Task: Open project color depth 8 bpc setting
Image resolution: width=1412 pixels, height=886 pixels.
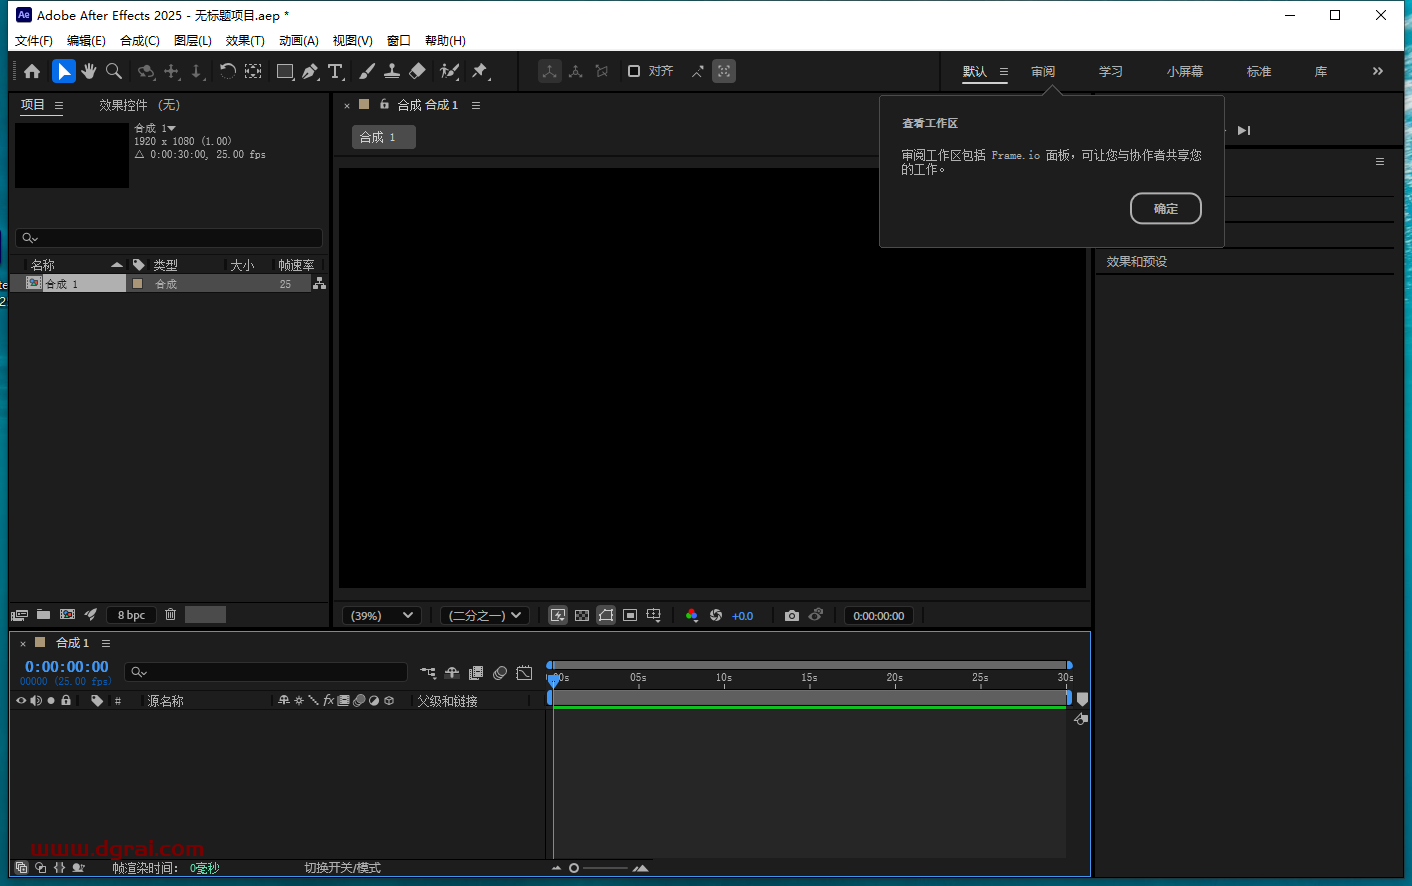Action: tap(131, 615)
